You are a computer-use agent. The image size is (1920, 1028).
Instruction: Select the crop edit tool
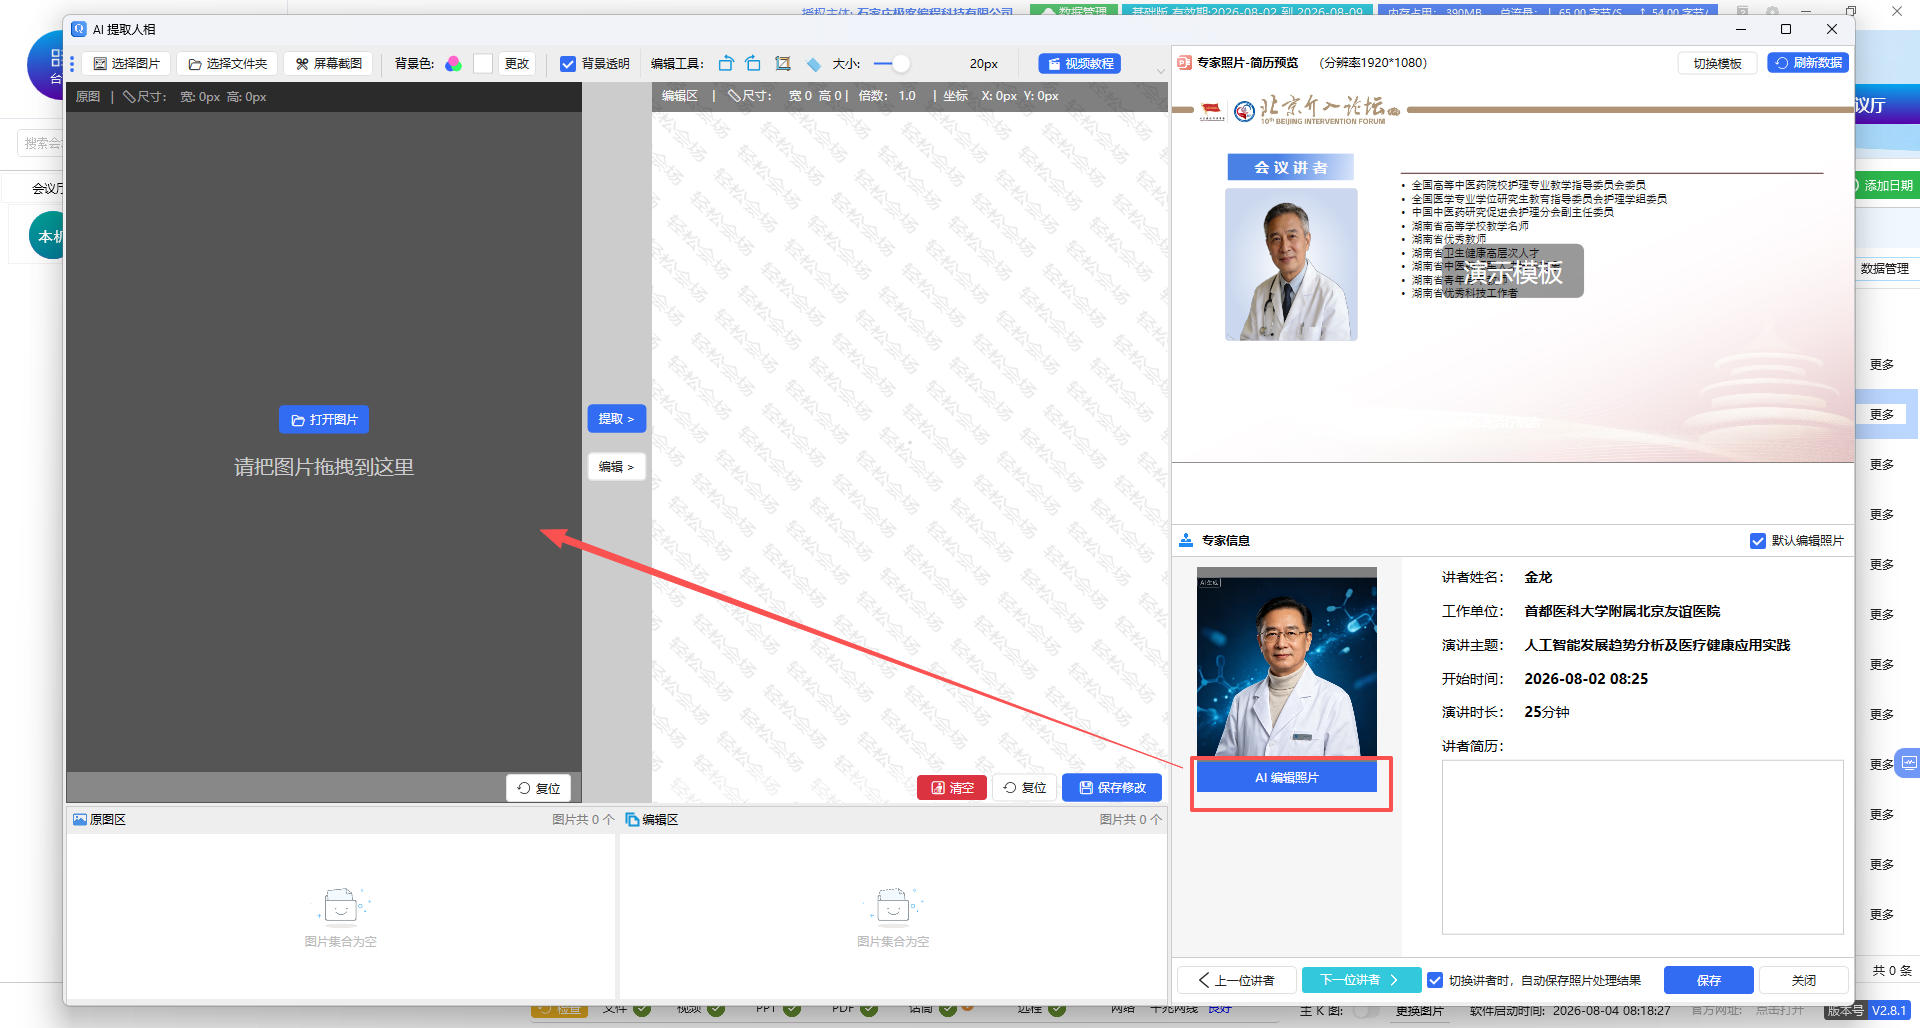click(x=783, y=64)
